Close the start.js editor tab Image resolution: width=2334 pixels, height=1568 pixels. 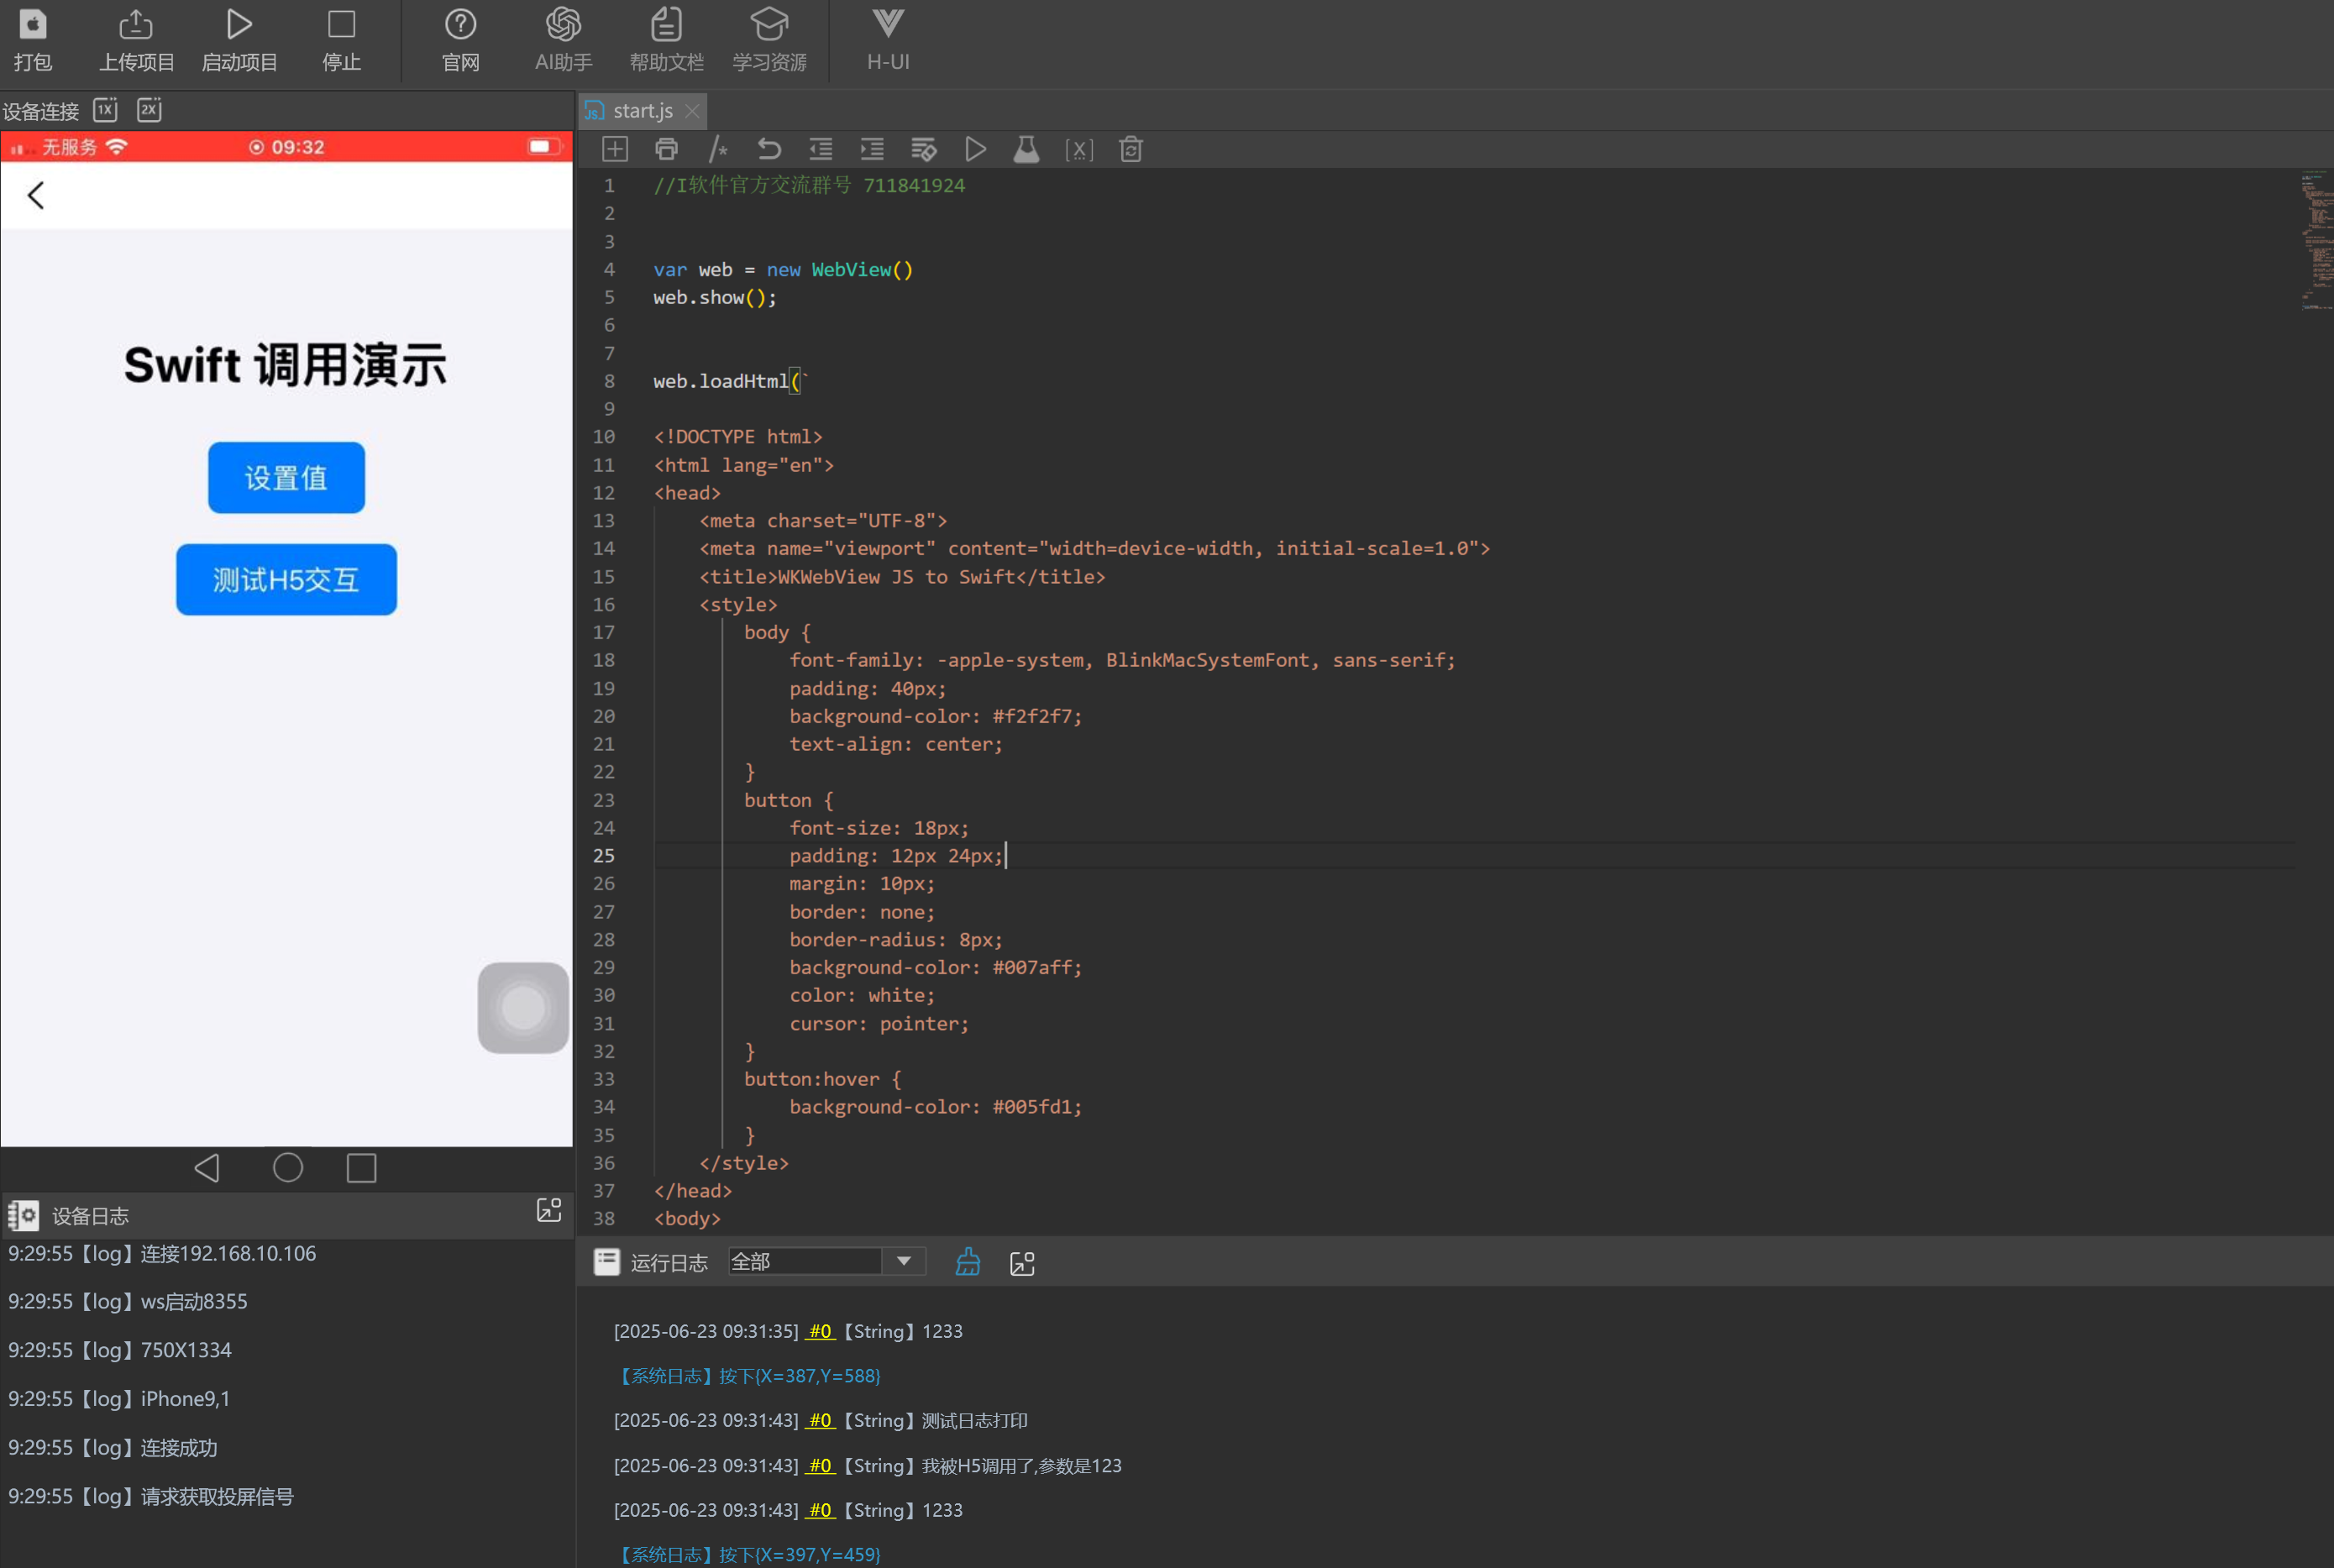pos(692,111)
